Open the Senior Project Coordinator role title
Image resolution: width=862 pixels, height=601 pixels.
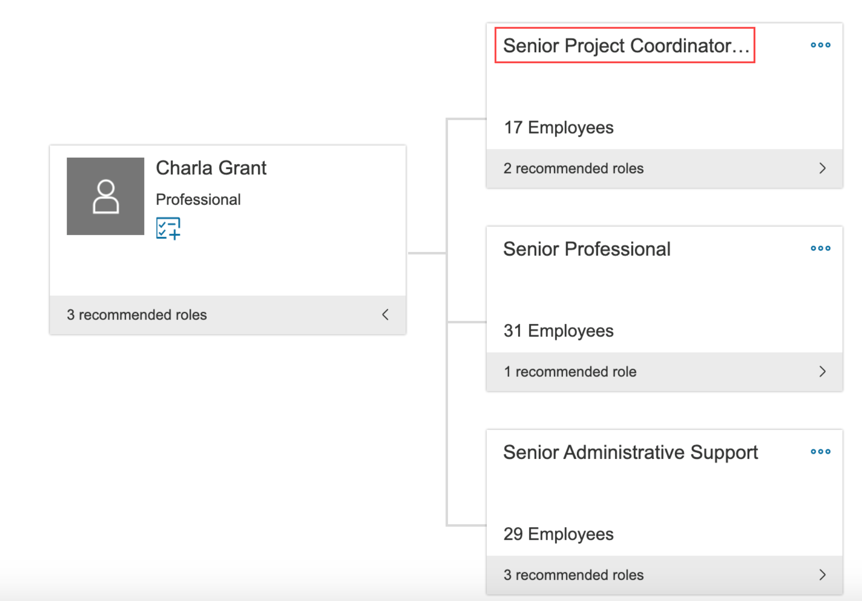coord(625,46)
